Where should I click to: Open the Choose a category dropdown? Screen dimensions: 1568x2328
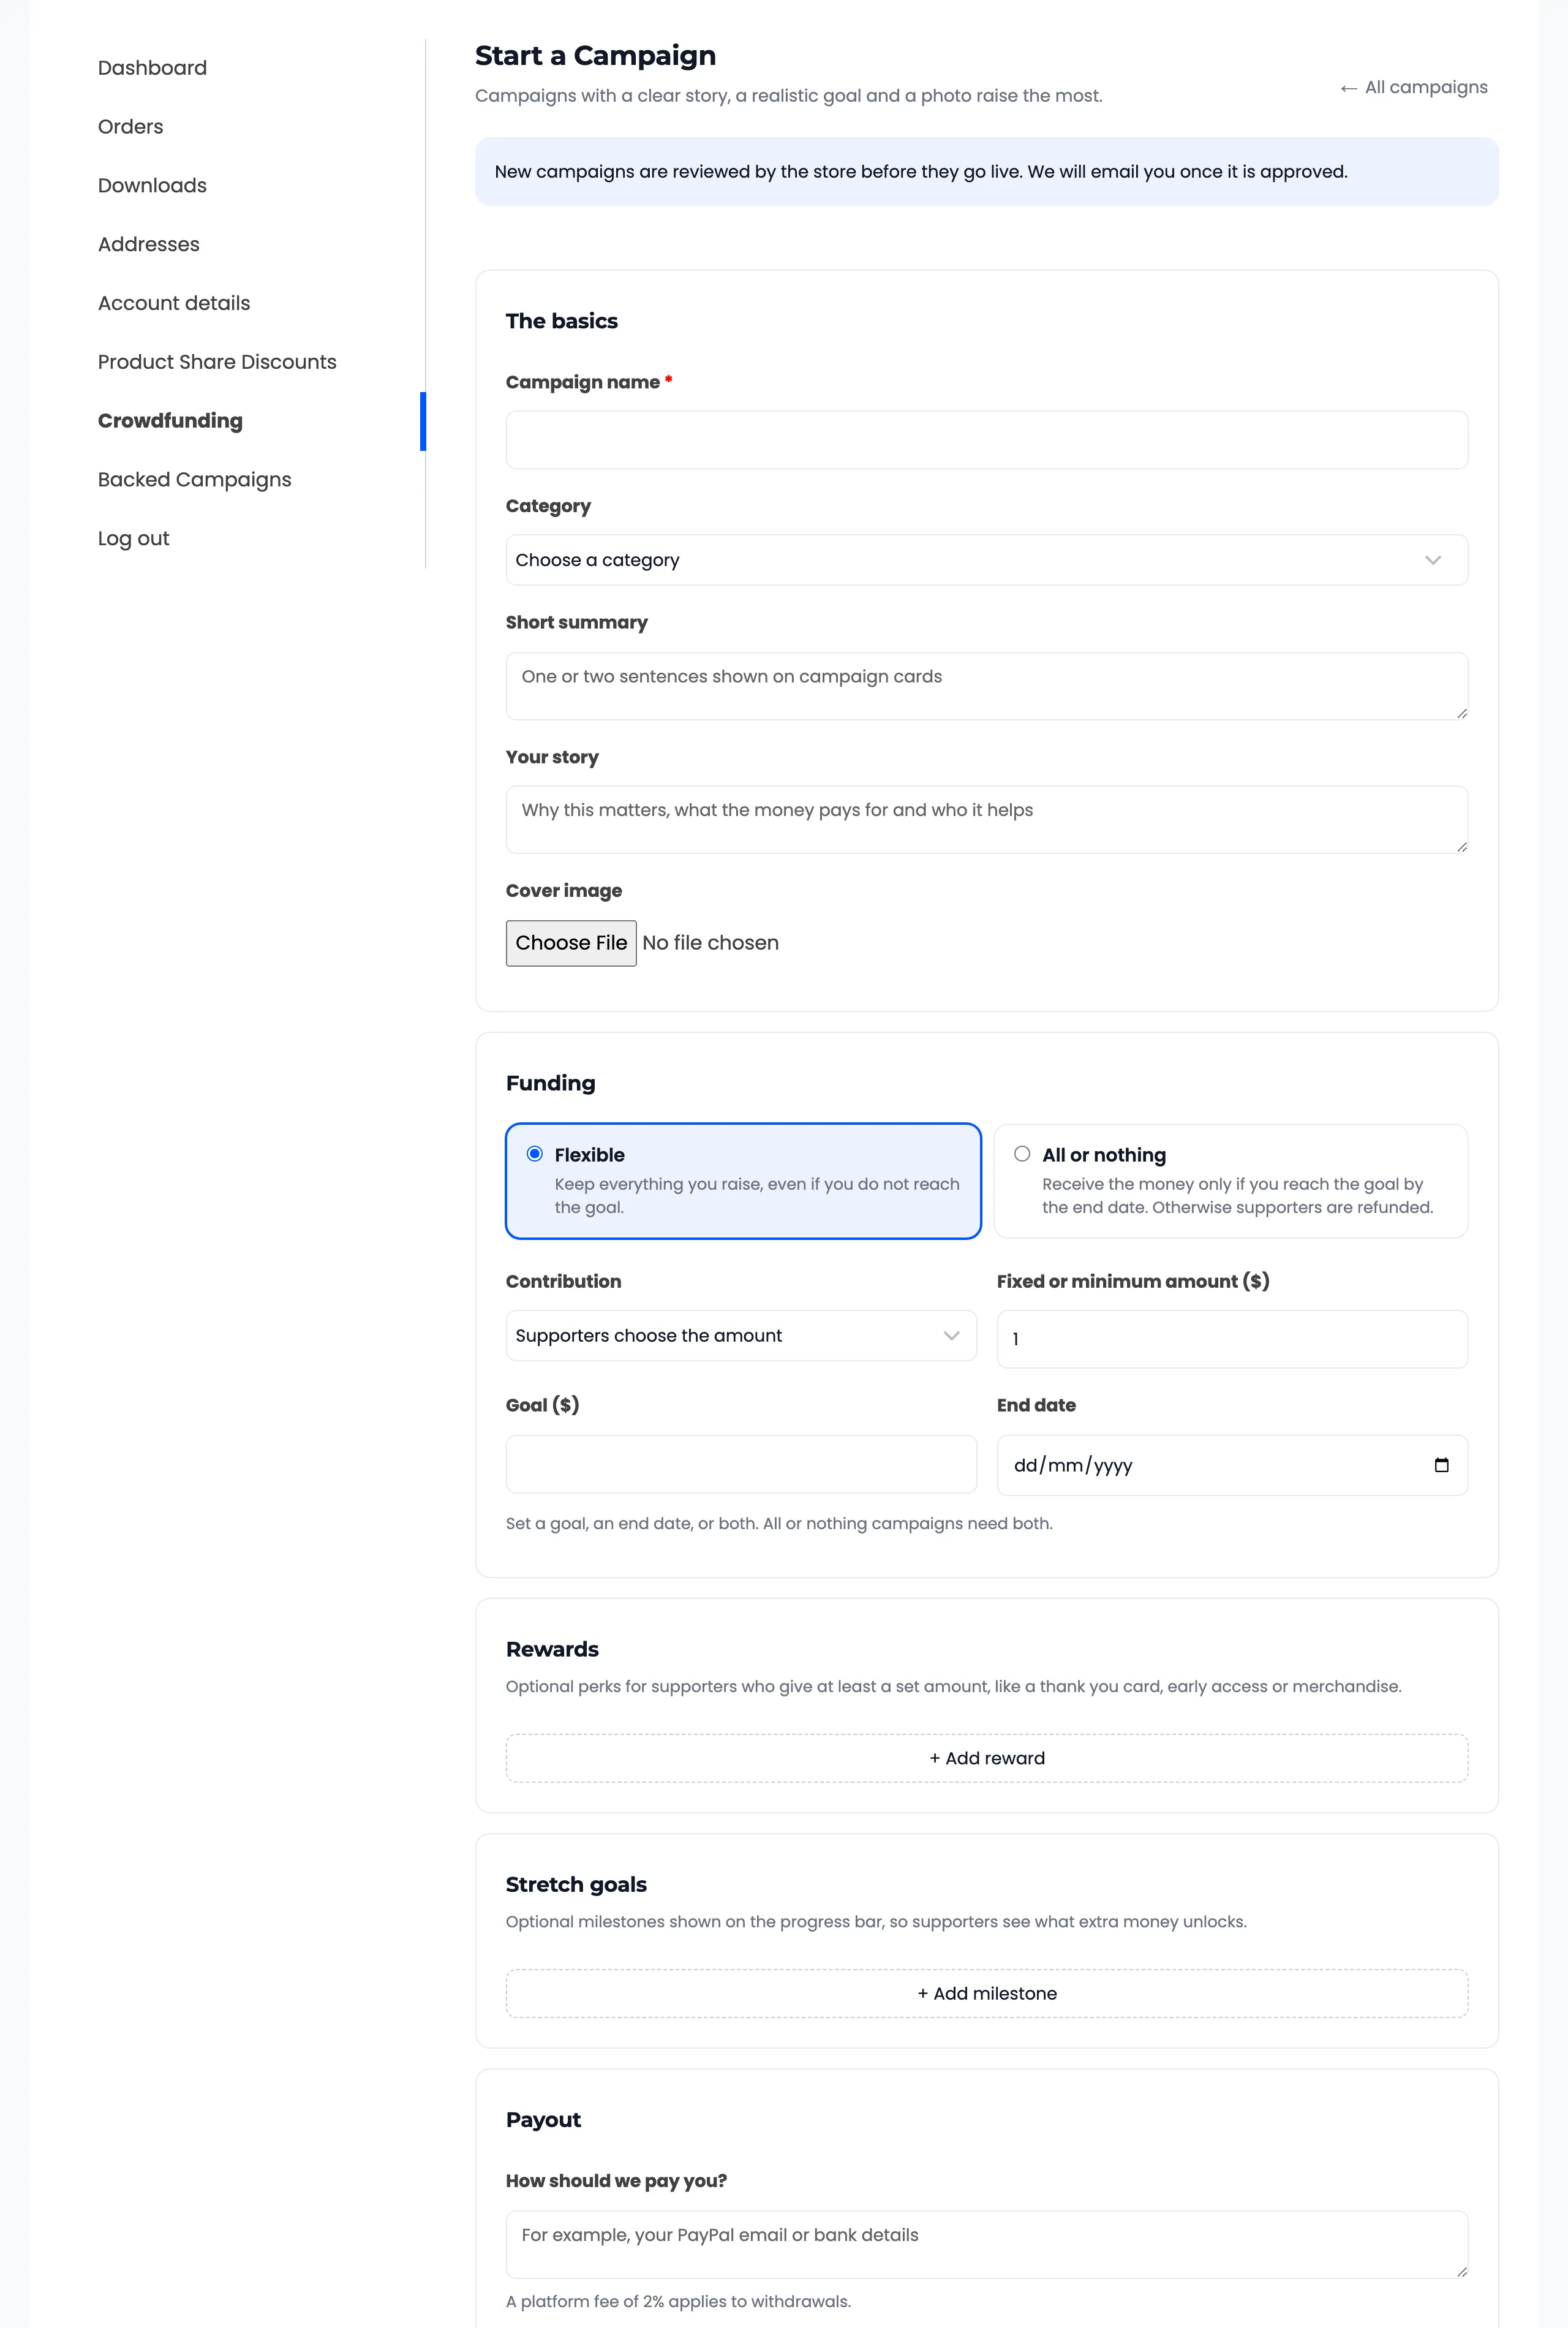986,560
